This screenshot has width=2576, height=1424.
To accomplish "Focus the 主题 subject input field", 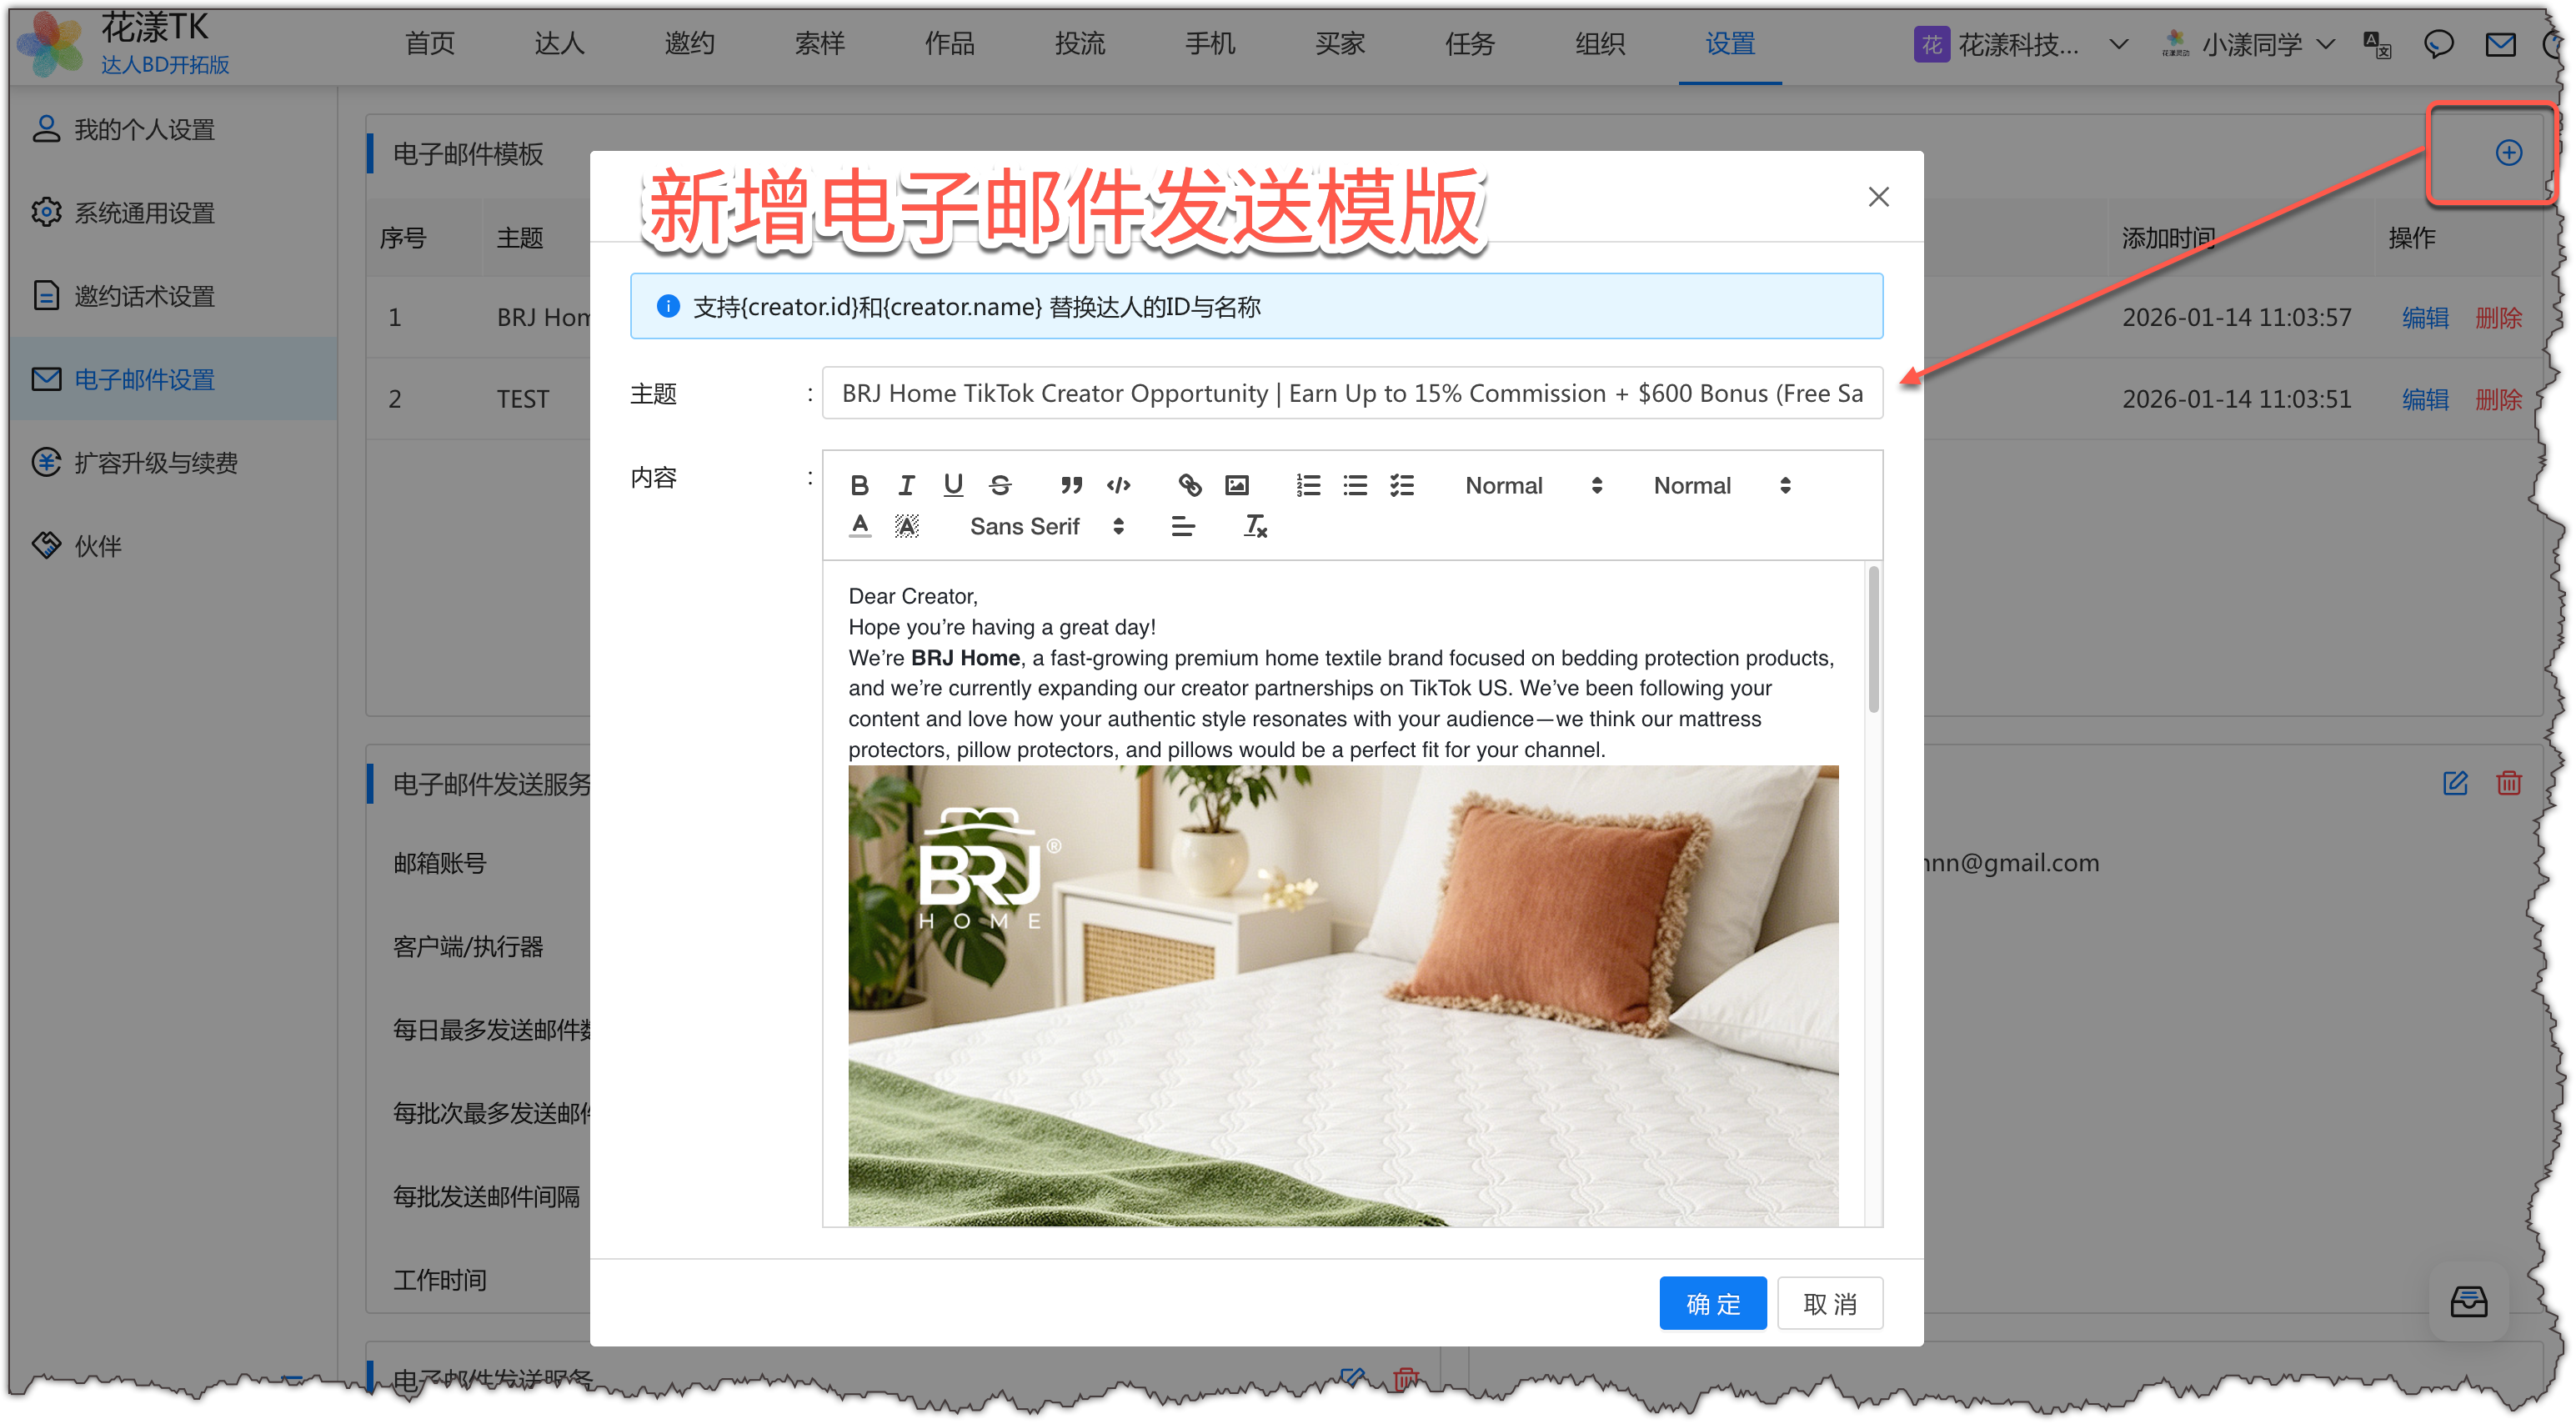I will 1352,393.
